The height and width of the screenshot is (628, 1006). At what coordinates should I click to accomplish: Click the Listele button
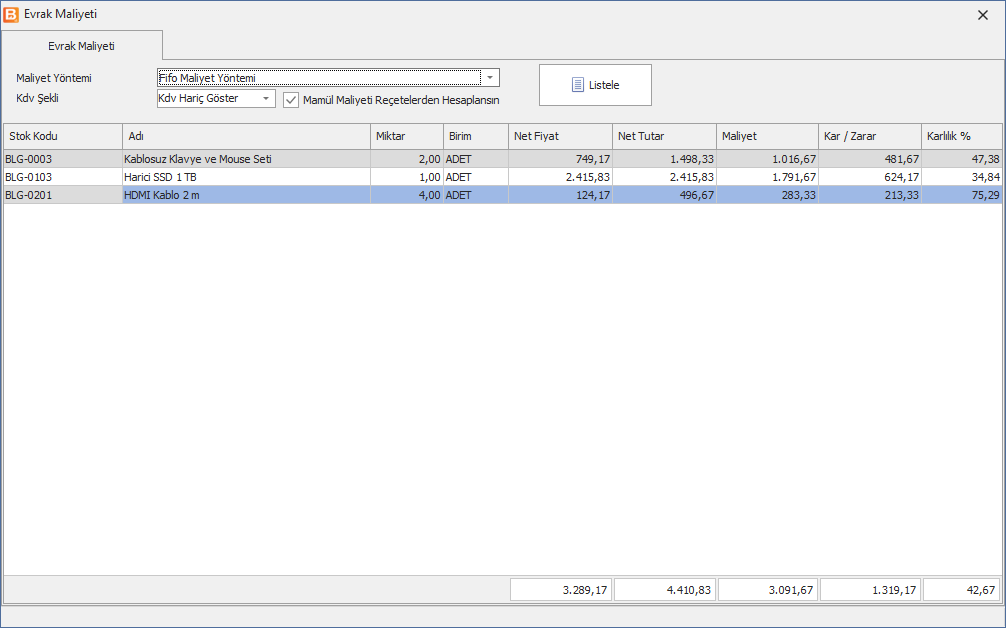(595, 85)
